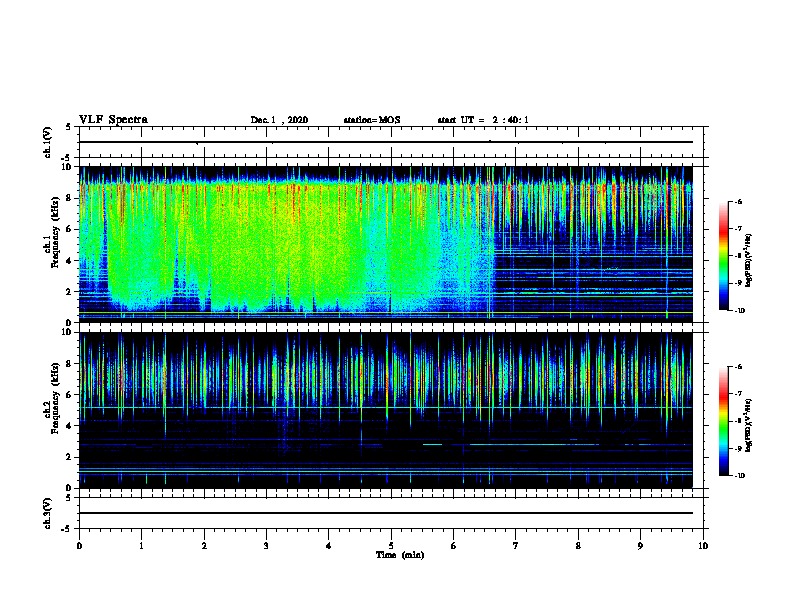Click the date text "Dec. 1, 2020"
Screen dimensions: 792x612
tap(279, 120)
